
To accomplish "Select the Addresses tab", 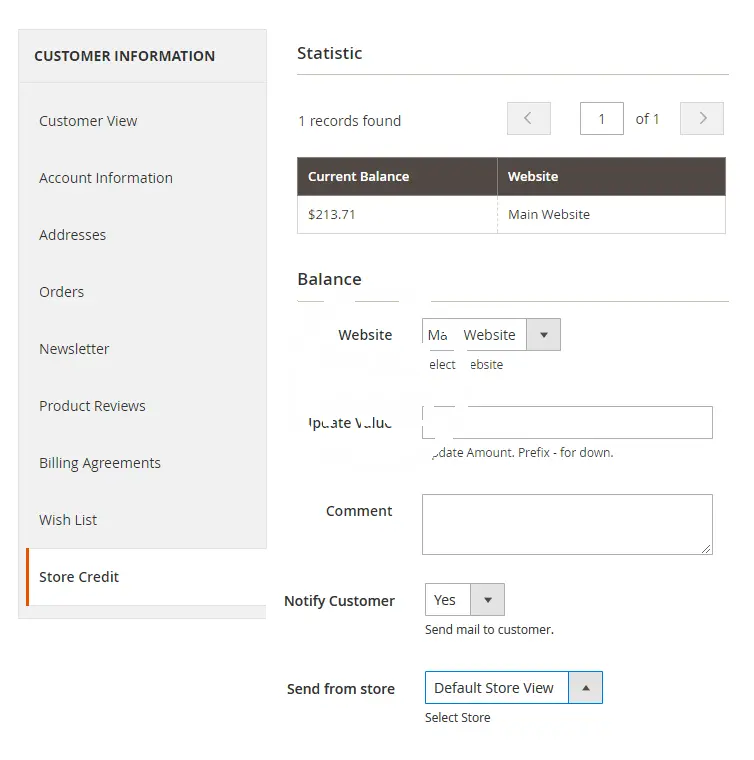I will [72, 235].
